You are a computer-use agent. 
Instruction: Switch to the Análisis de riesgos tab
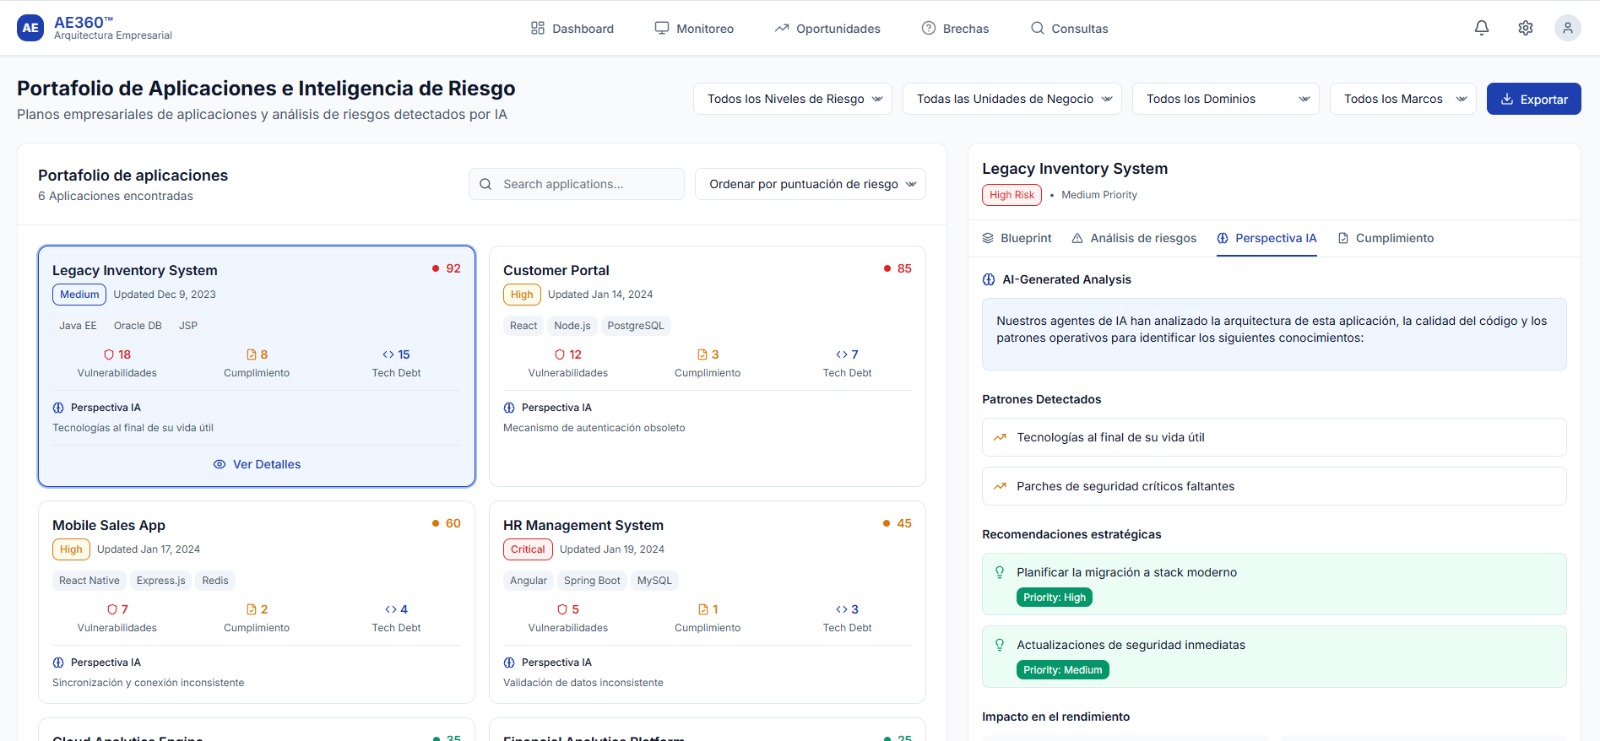[x=1134, y=238]
